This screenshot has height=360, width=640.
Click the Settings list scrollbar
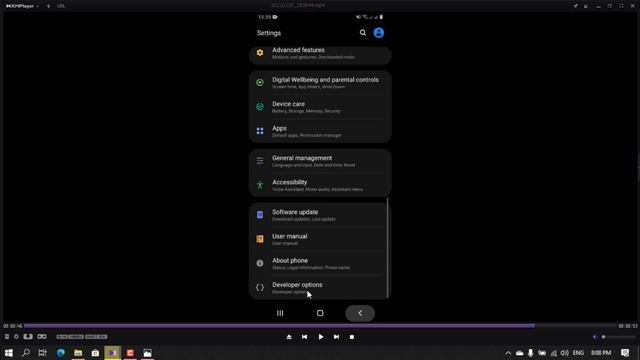(x=388, y=247)
